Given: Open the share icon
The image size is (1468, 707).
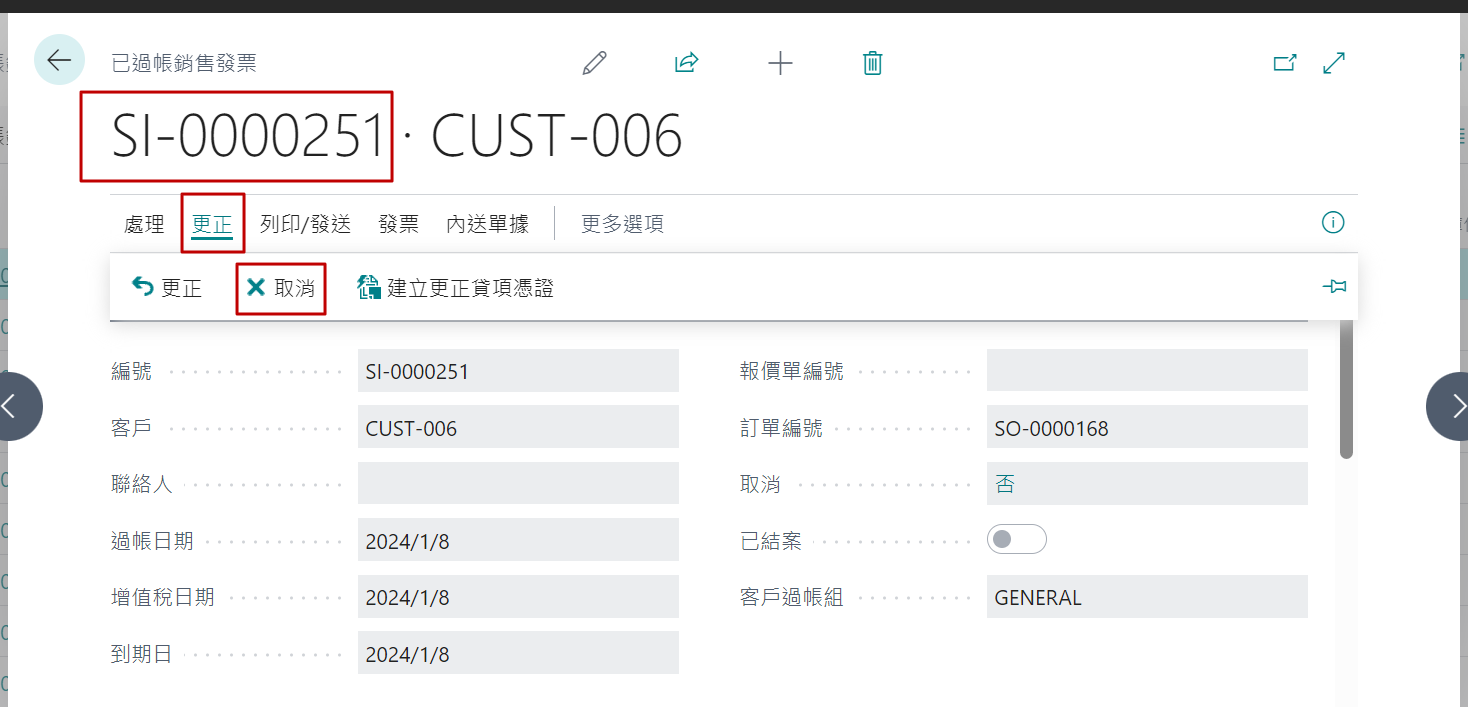Looking at the screenshot, I should (686, 63).
